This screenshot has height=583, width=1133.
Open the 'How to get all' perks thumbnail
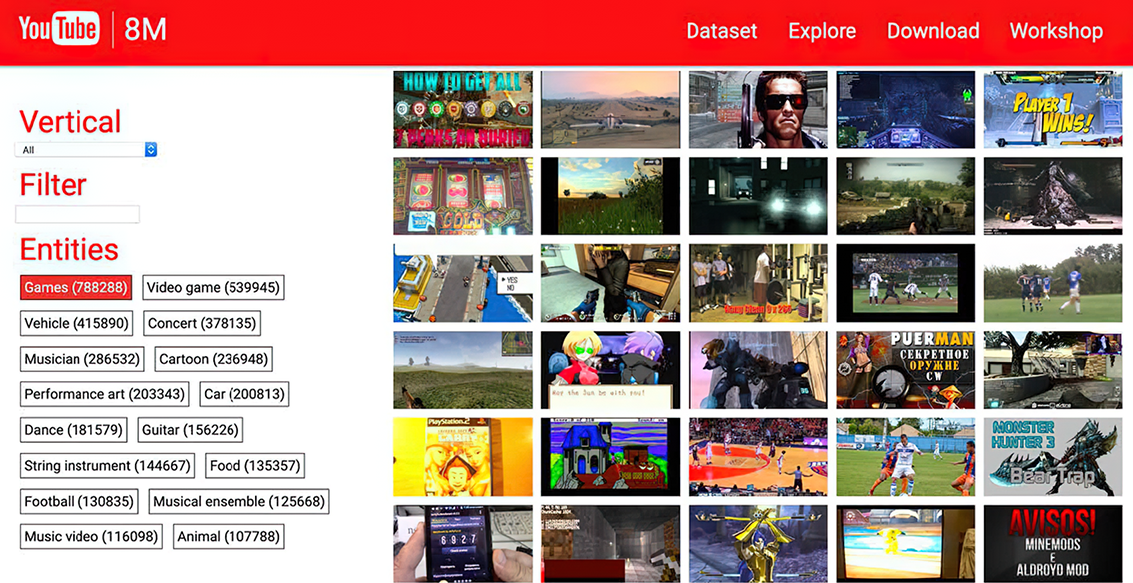point(462,109)
